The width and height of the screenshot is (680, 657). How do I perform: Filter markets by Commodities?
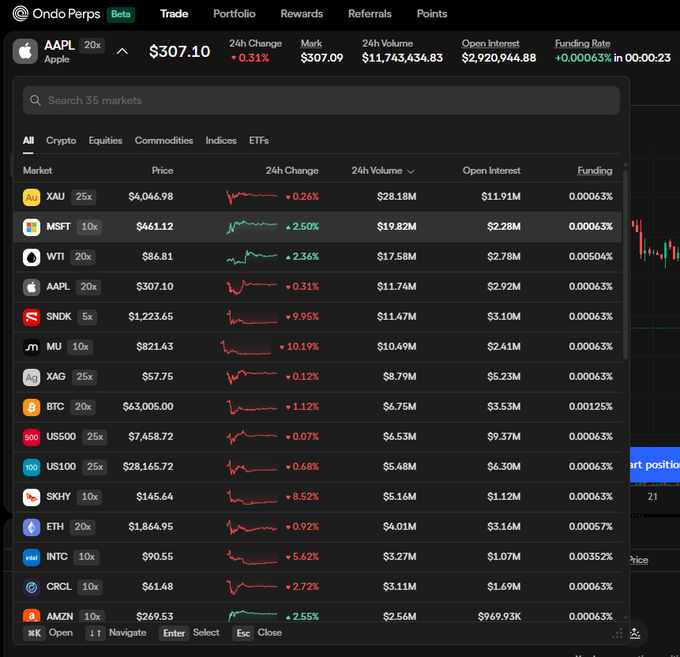click(164, 141)
